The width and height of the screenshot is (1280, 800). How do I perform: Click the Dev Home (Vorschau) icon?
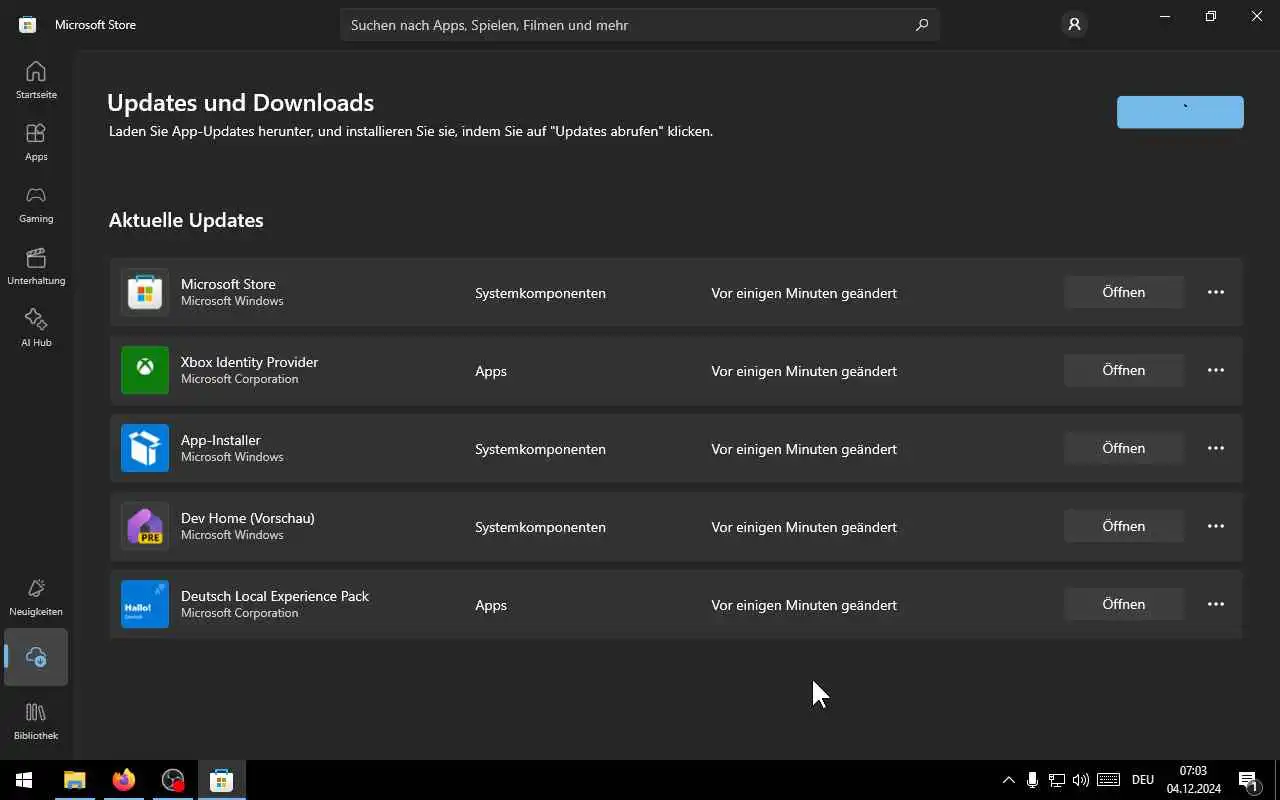click(145, 526)
